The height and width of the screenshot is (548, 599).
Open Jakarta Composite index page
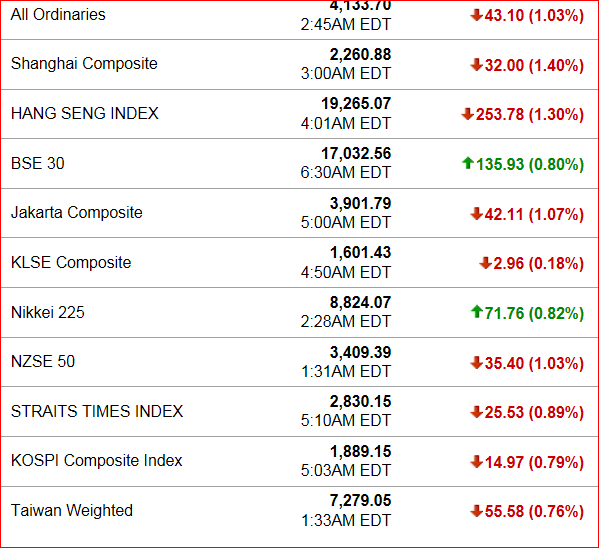tap(76, 212)
